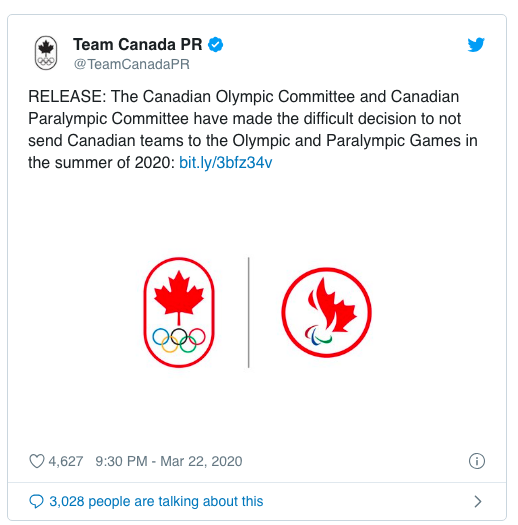518x525 pixels.
Task: Click the blue verified badge
Action: (216, 45)
